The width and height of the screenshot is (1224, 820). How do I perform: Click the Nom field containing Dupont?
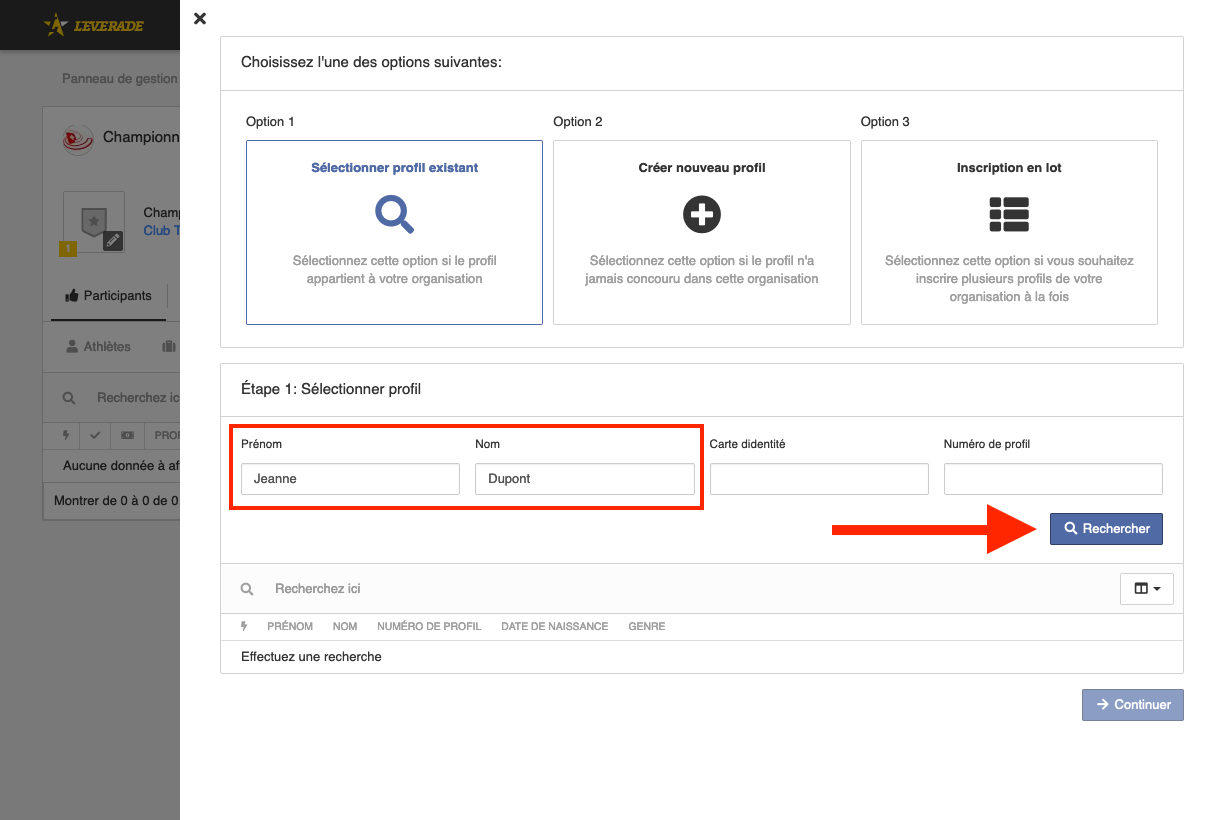[x=585, y=479]
